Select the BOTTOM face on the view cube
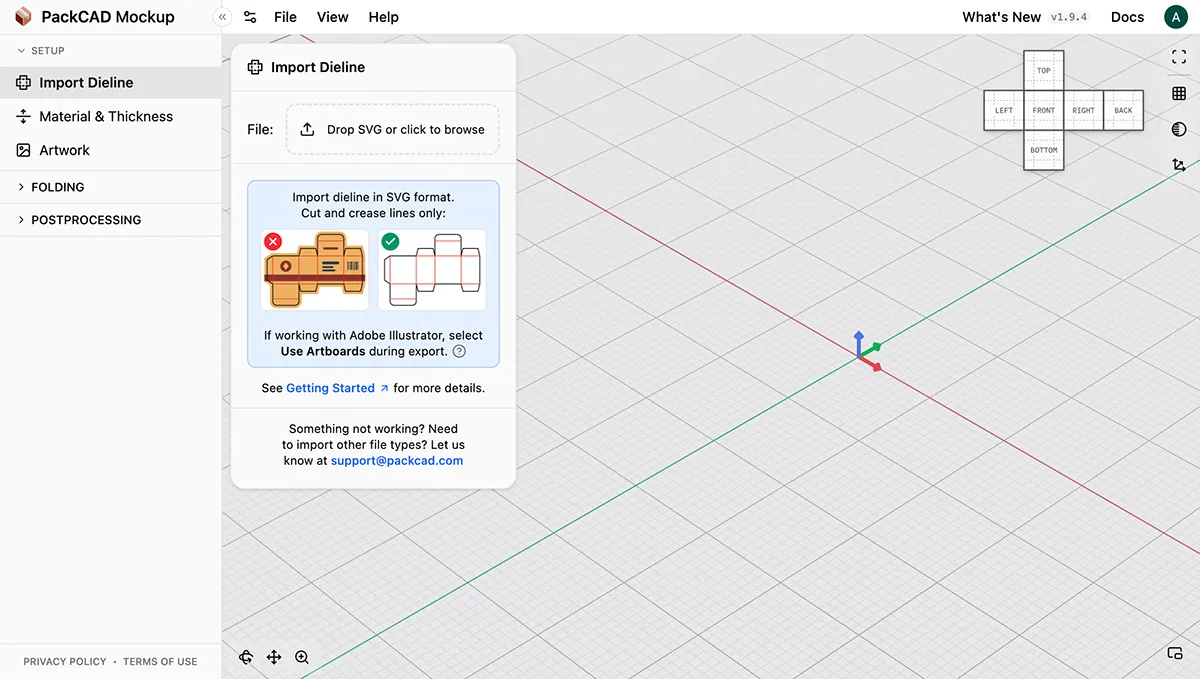The image size is (1200, 679). [x=1044, y=150]
